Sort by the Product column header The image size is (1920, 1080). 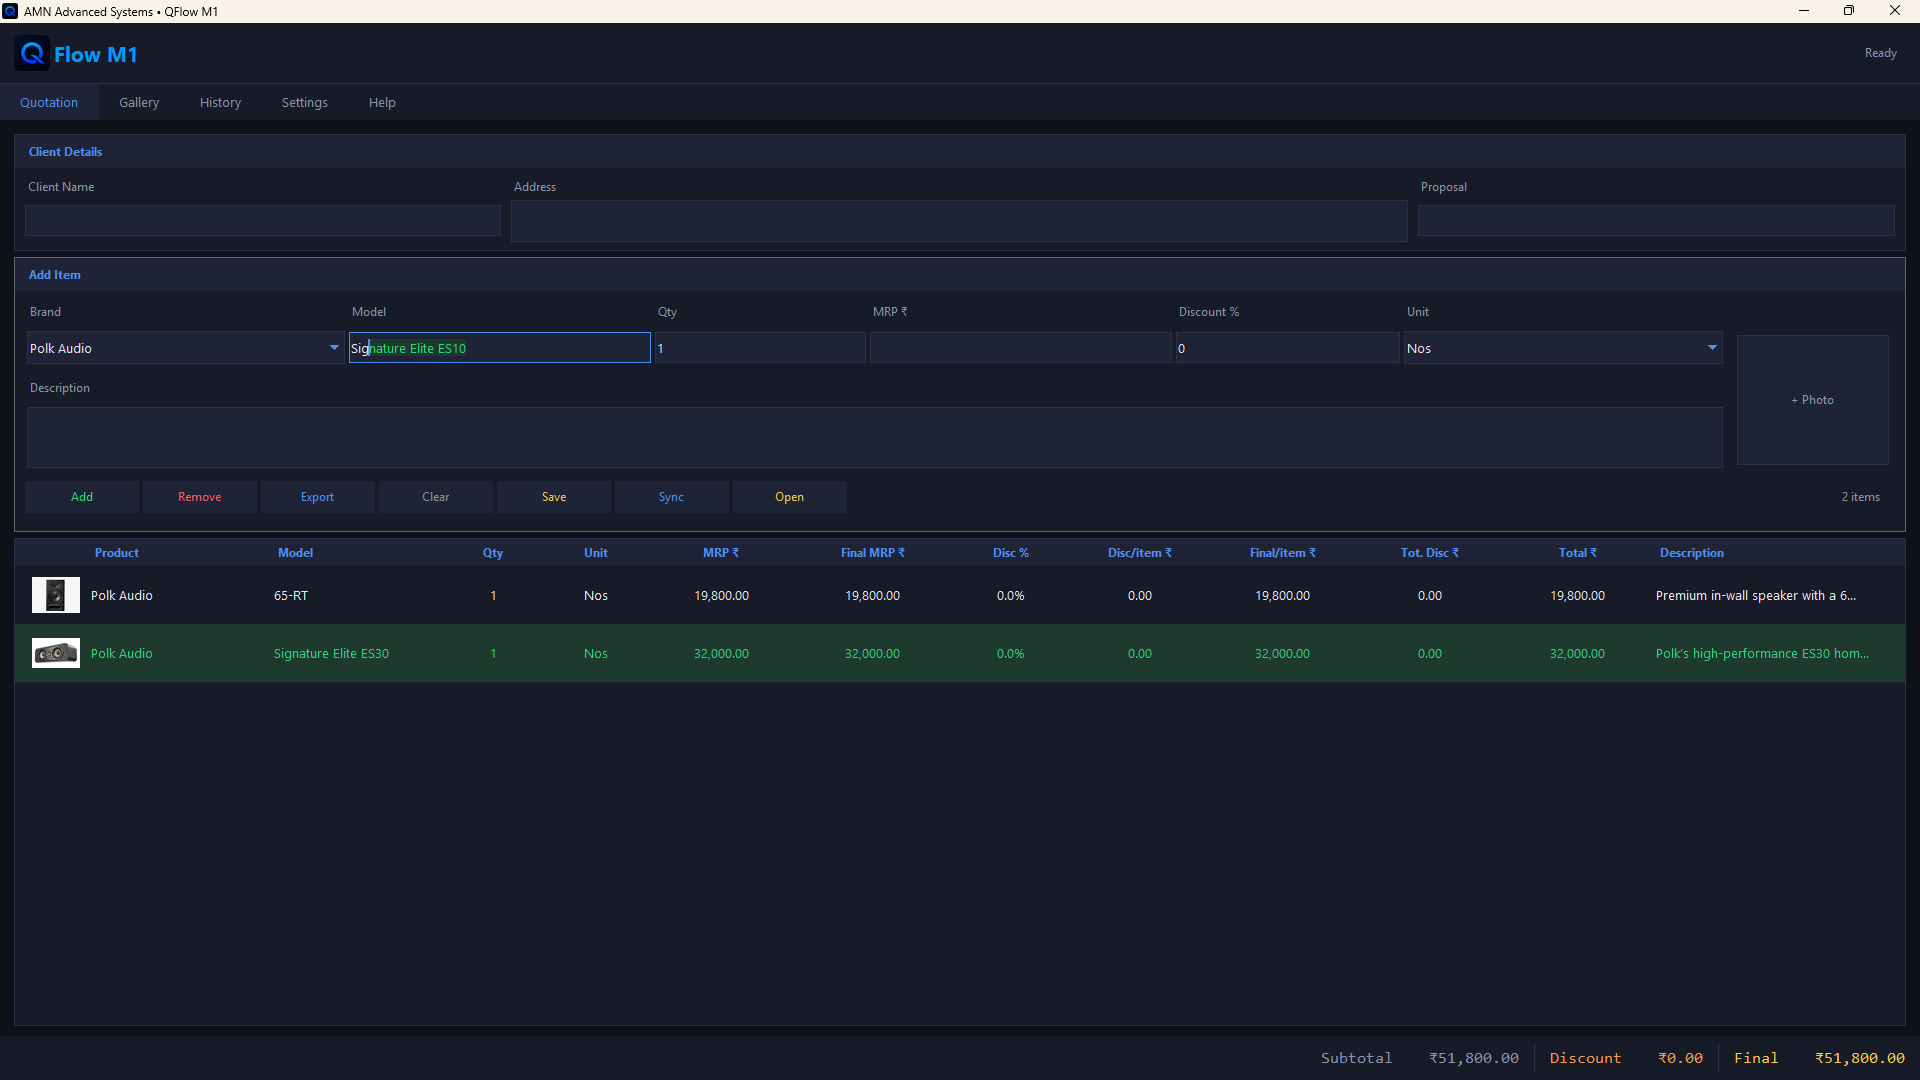coord(117,553)
